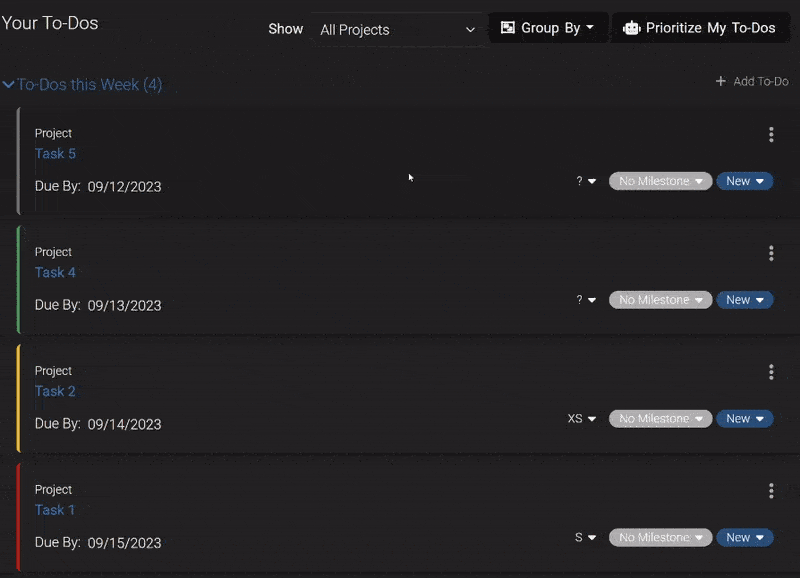Change Task 5 No Milestone selection

pos(661,181)
